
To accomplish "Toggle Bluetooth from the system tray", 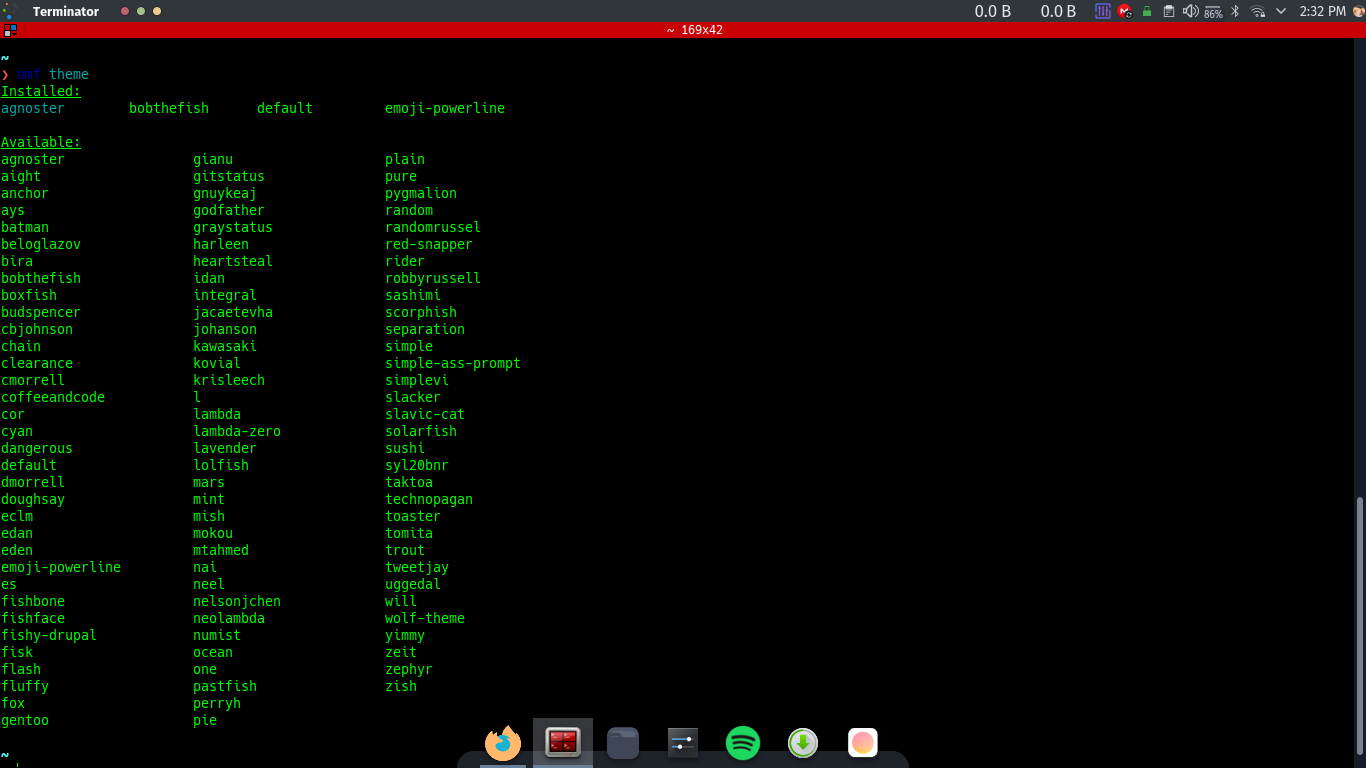I will click(x=1236, y=11).
